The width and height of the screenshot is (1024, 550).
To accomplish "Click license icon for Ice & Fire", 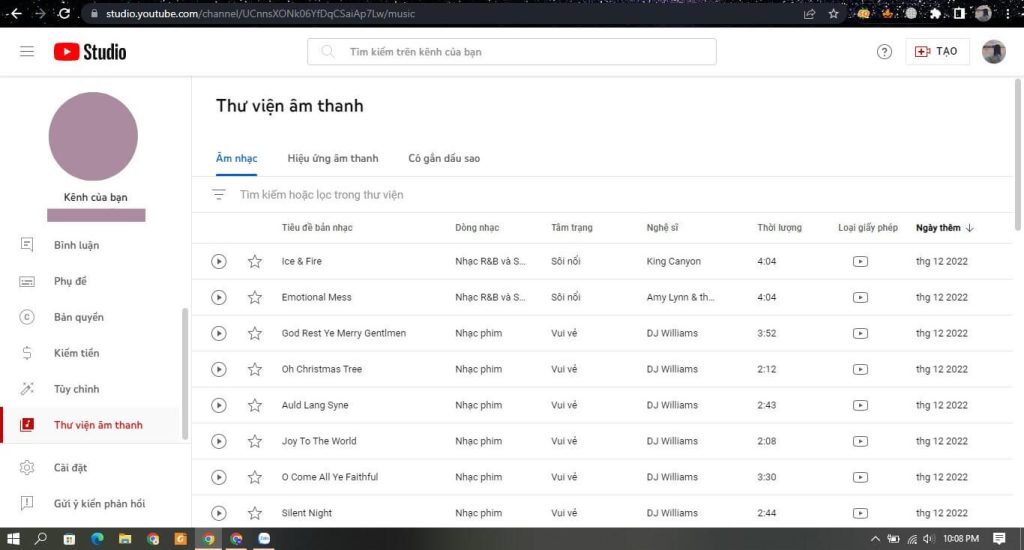I will (860, 261).
